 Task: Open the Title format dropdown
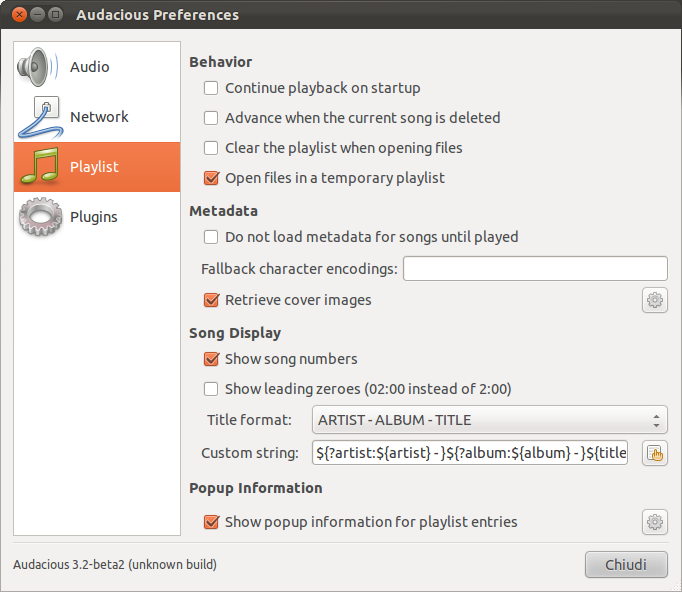click(489, 420)
